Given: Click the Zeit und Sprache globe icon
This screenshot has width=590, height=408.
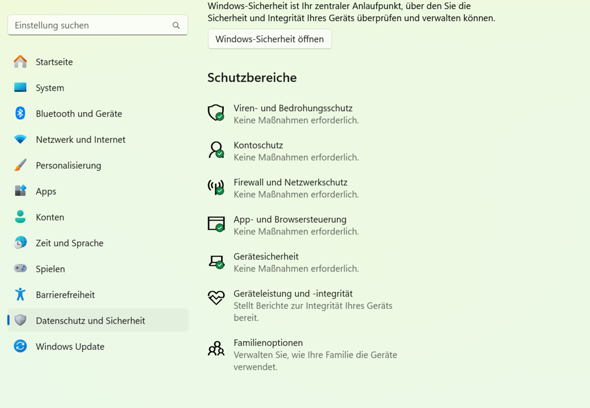Looking at the screenshot, I should [x=20, y=243].
